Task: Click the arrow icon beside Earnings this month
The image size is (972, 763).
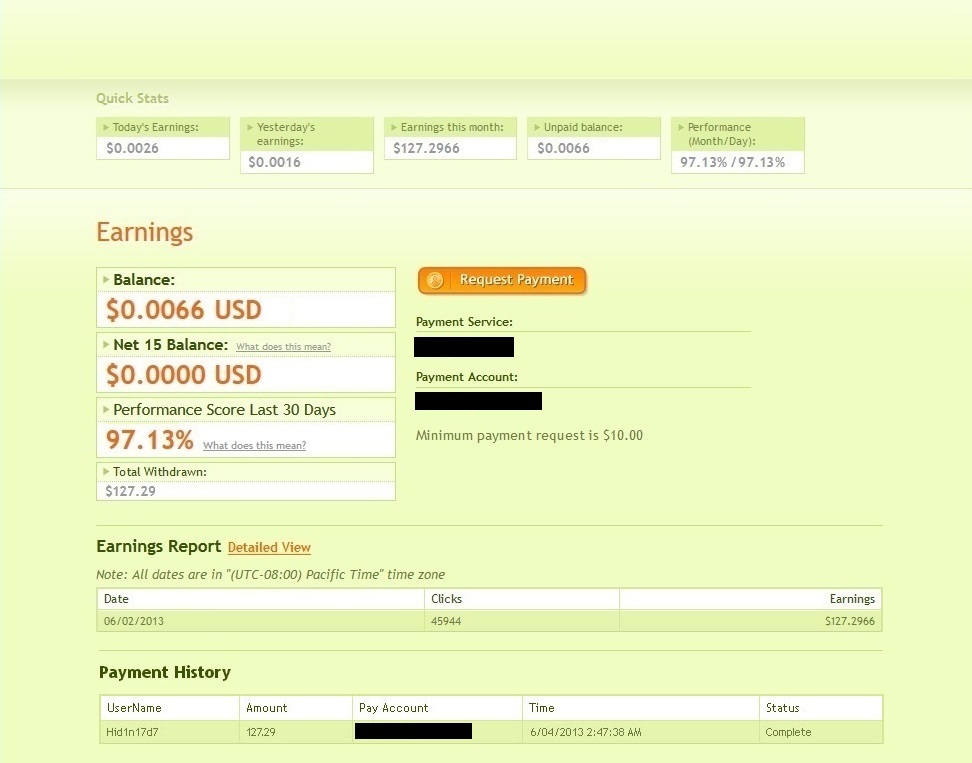Action: click(394, 127)
